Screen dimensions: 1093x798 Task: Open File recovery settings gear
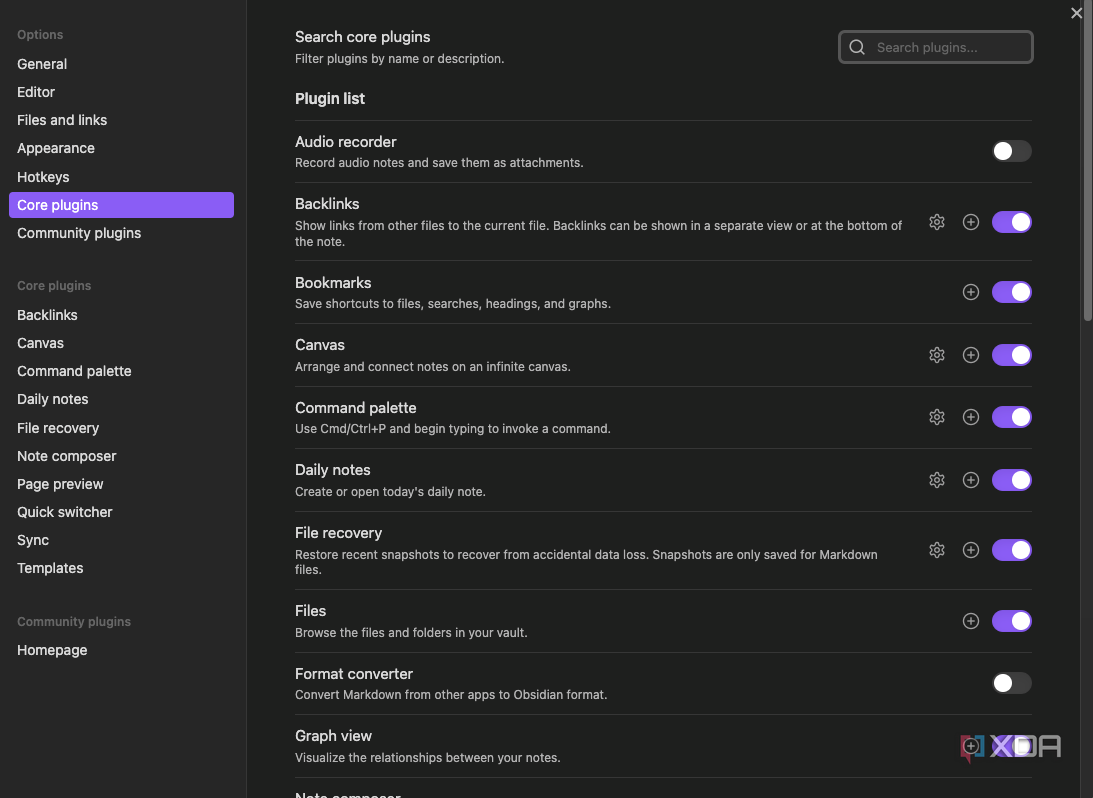(x=937, y=550)
